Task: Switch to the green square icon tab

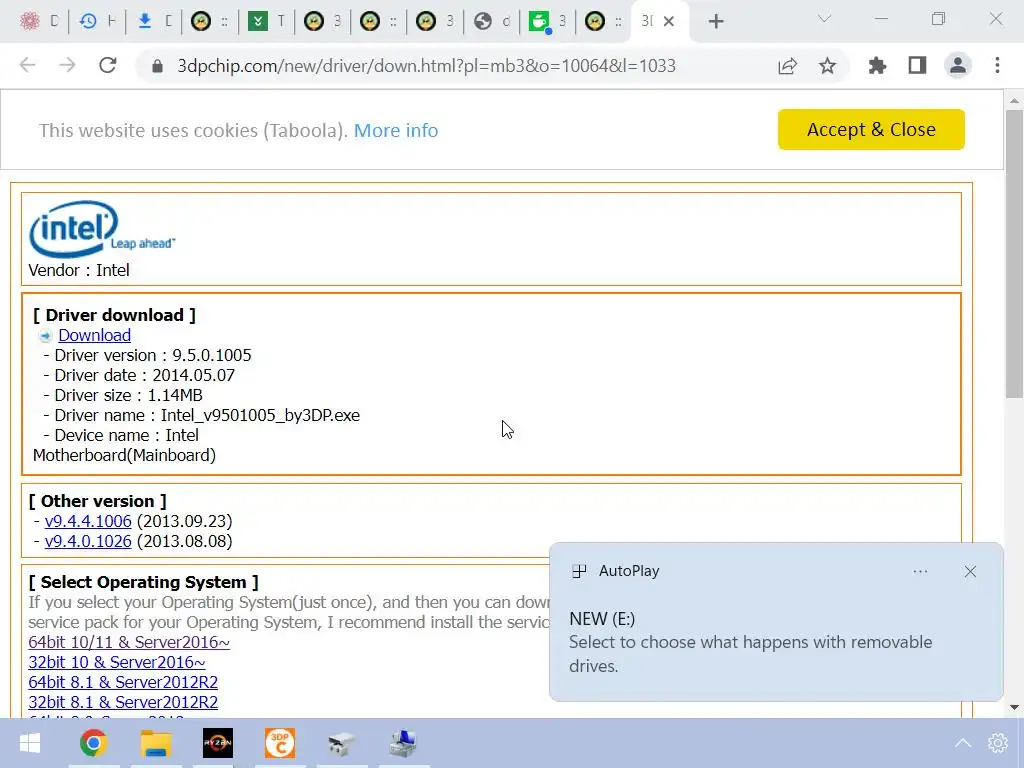Action: coord(257,22)
